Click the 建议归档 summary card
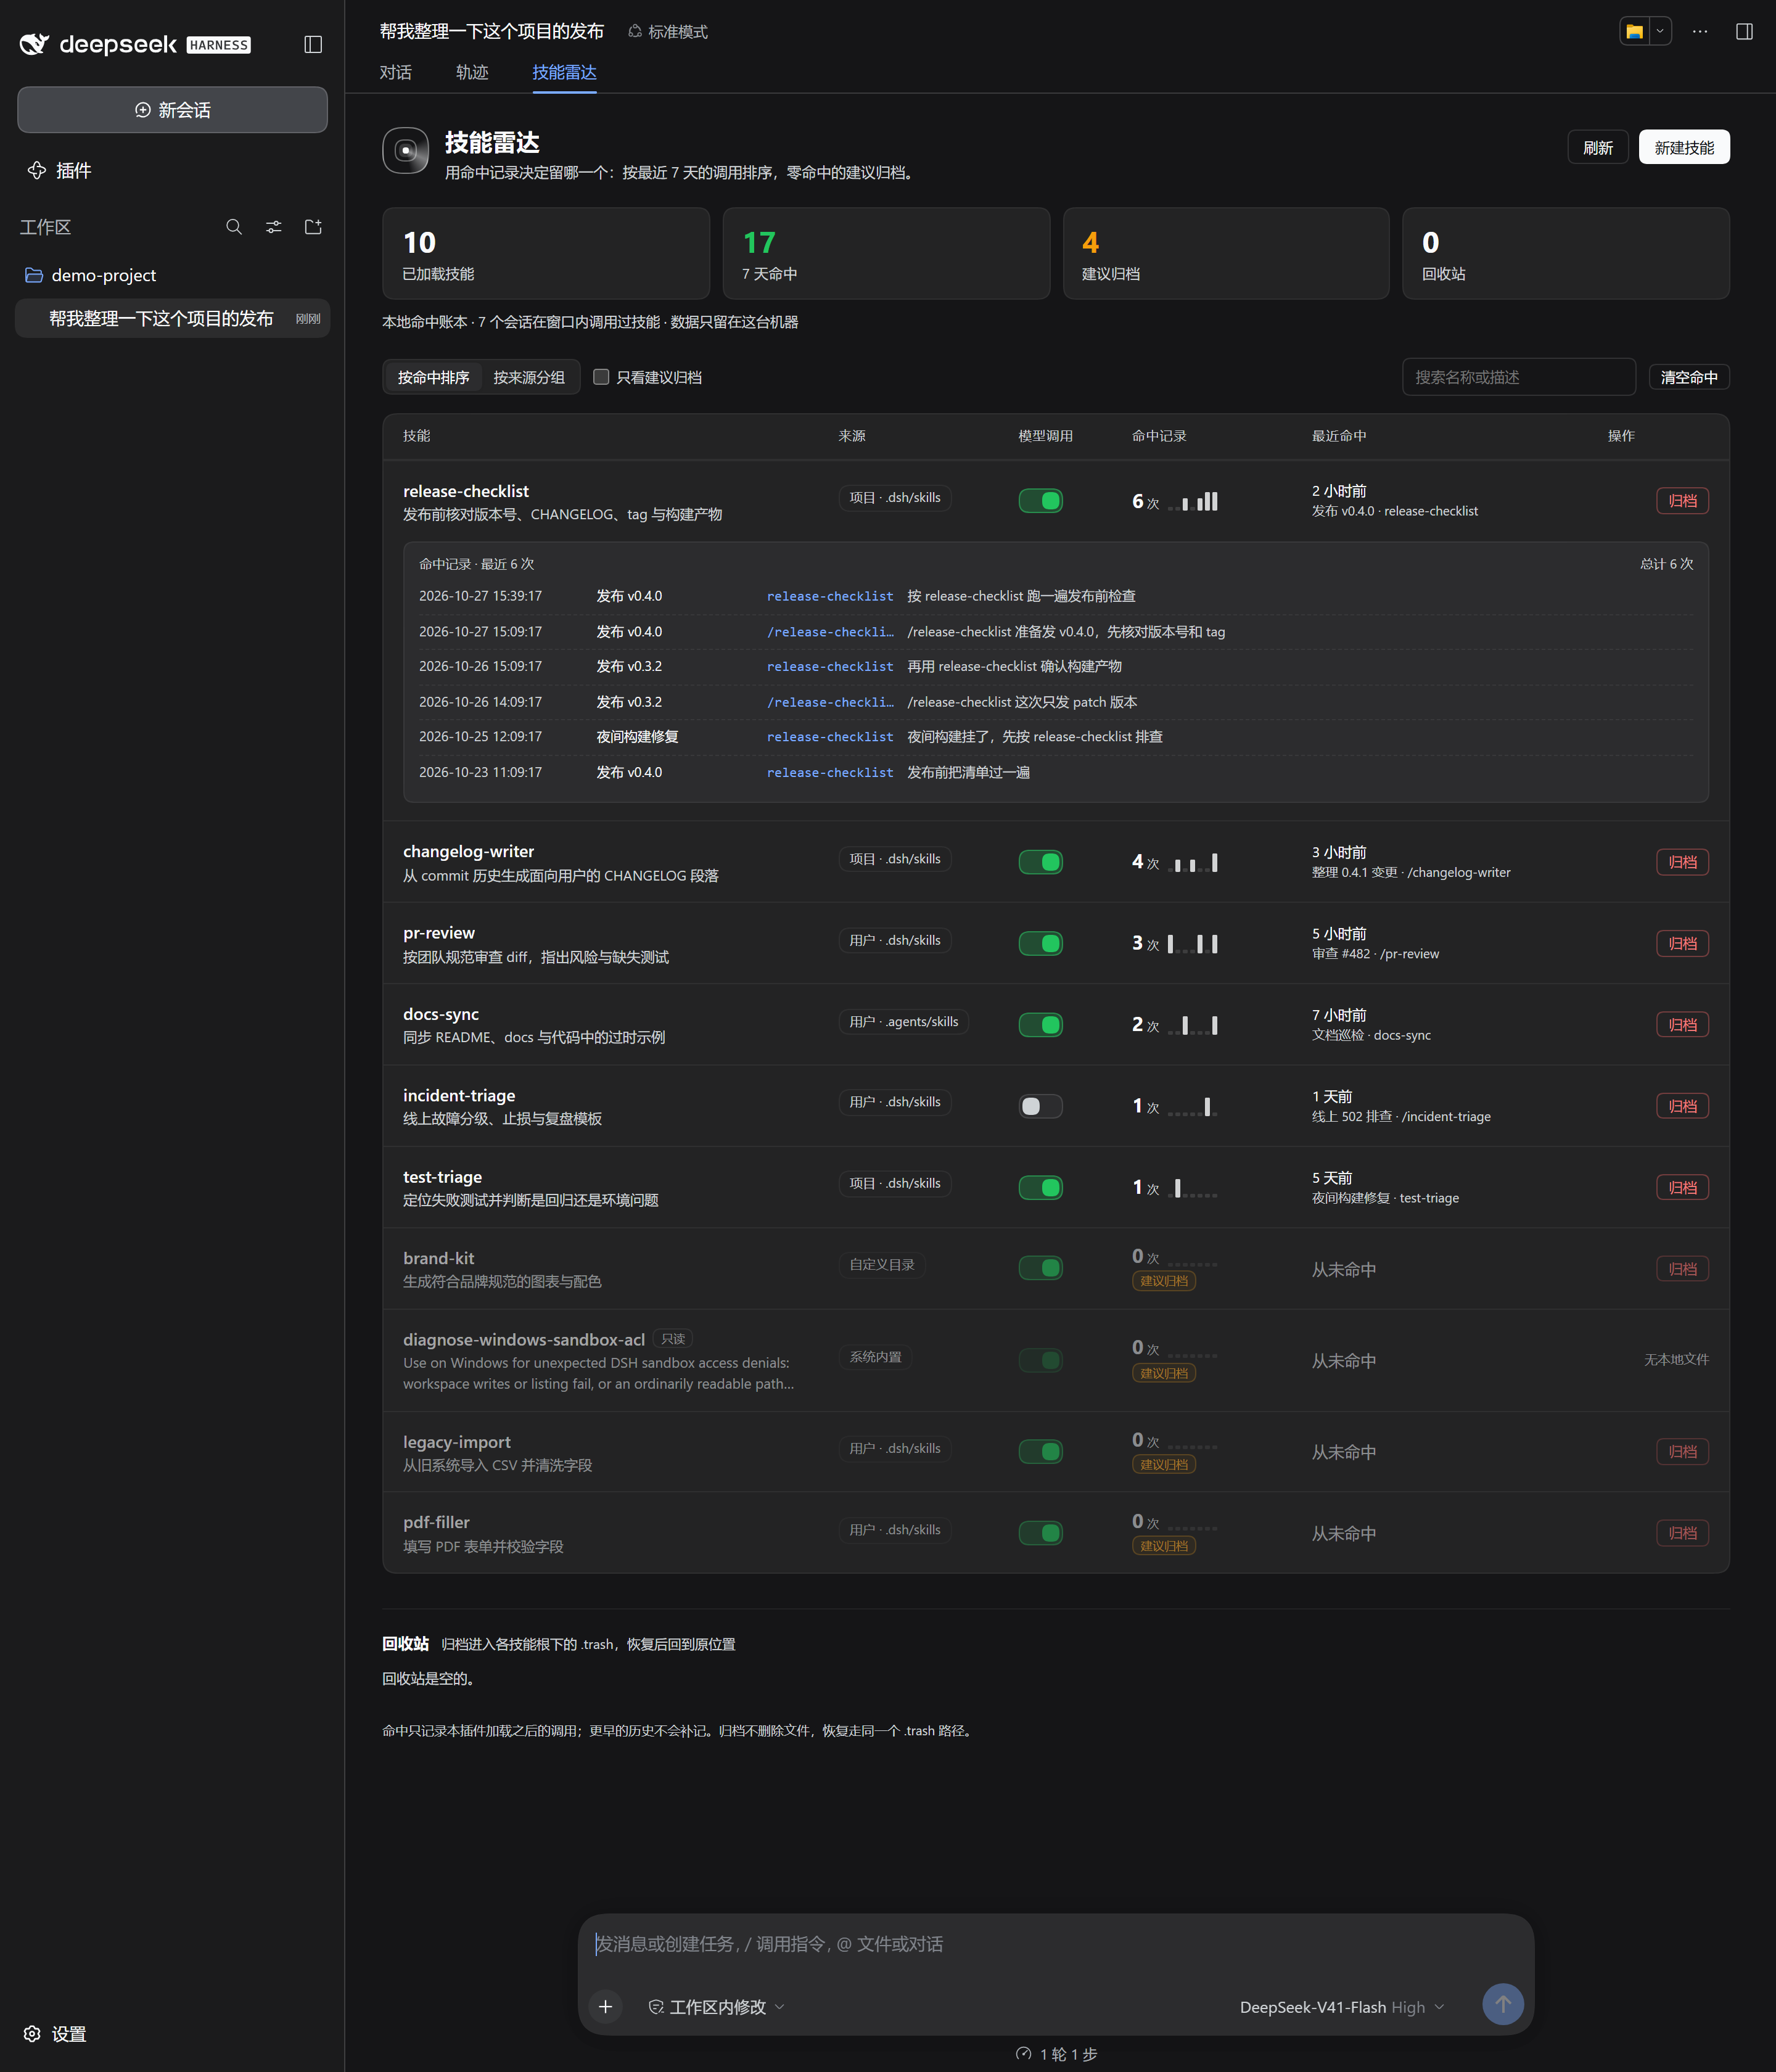This screenshot has height=2072, width=1776. pos(1225,253)
